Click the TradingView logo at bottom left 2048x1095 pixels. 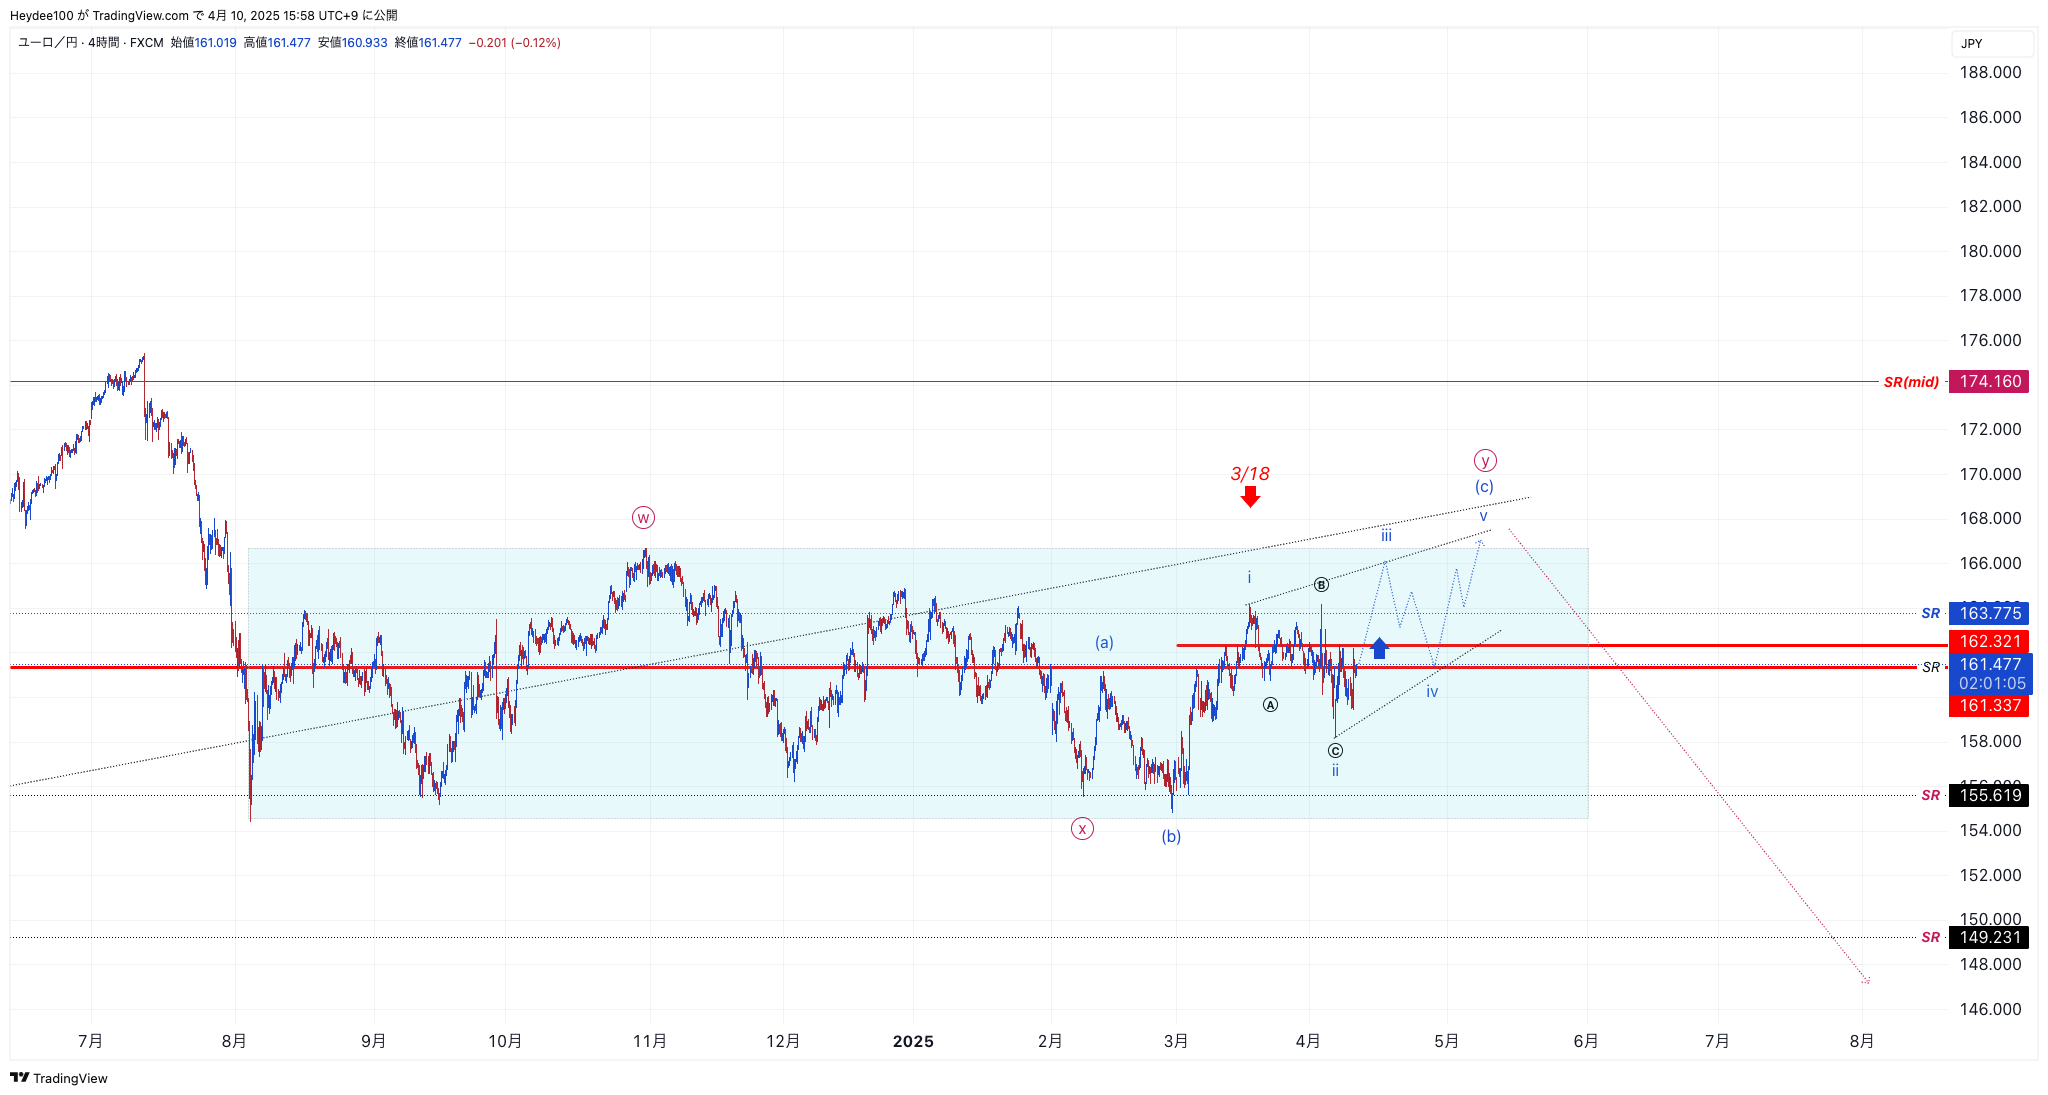coord(60,1078)
